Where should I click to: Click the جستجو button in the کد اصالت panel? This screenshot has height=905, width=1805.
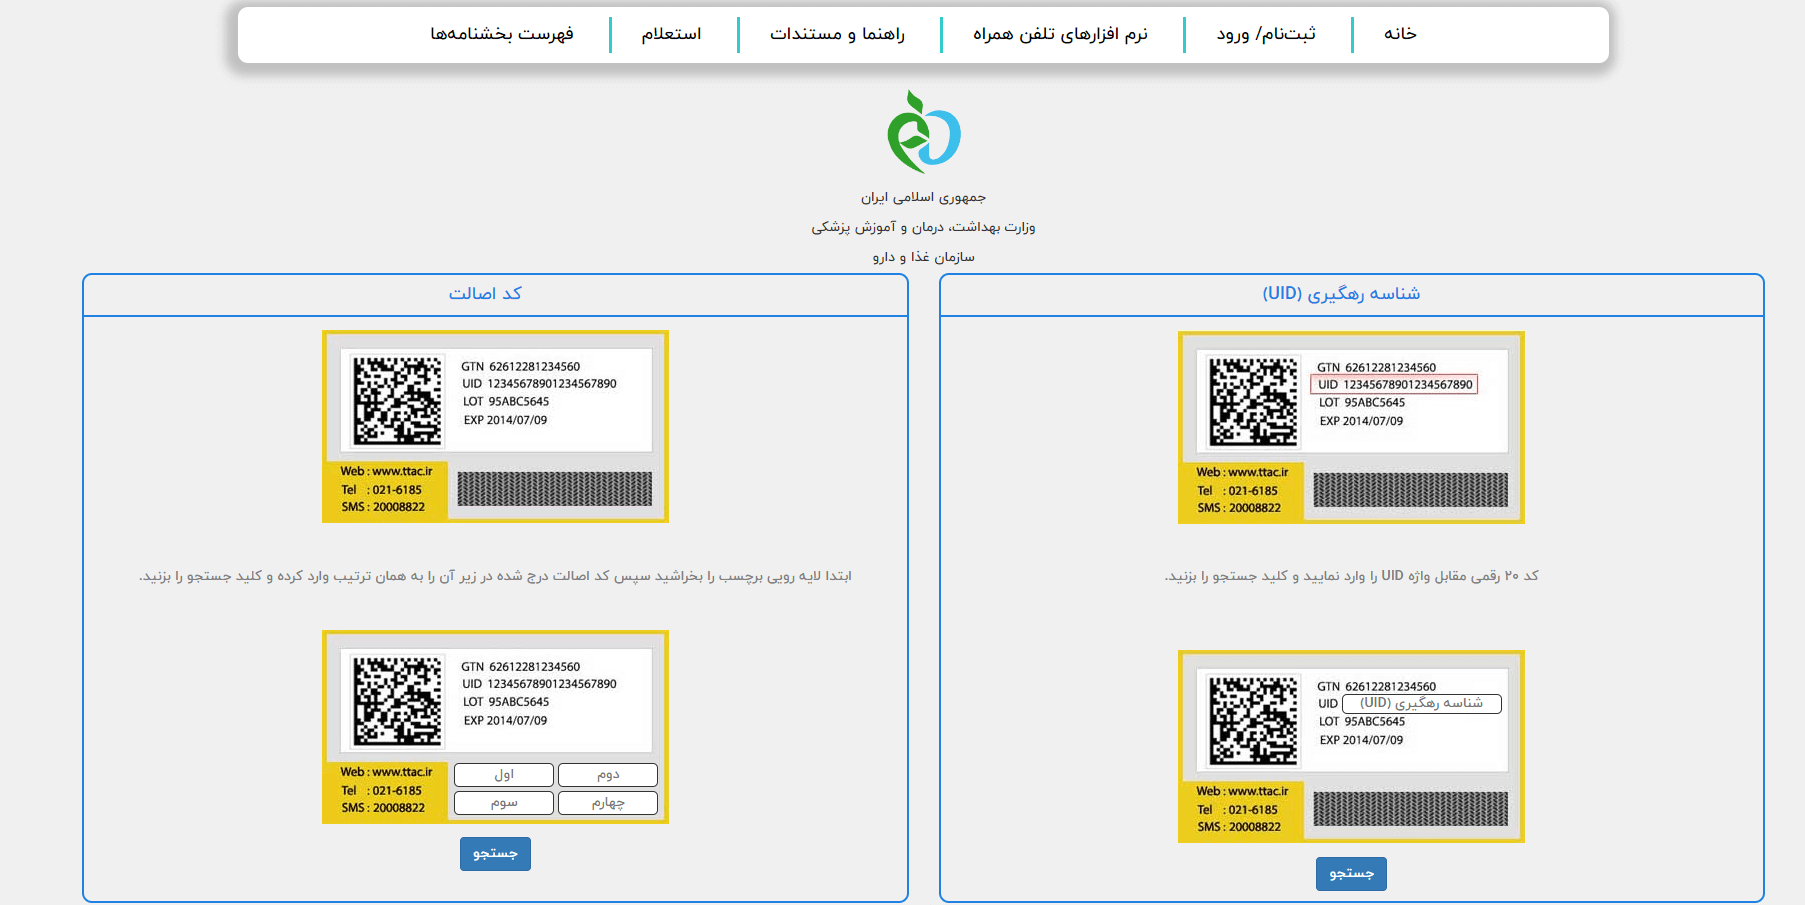click(495, 853)
